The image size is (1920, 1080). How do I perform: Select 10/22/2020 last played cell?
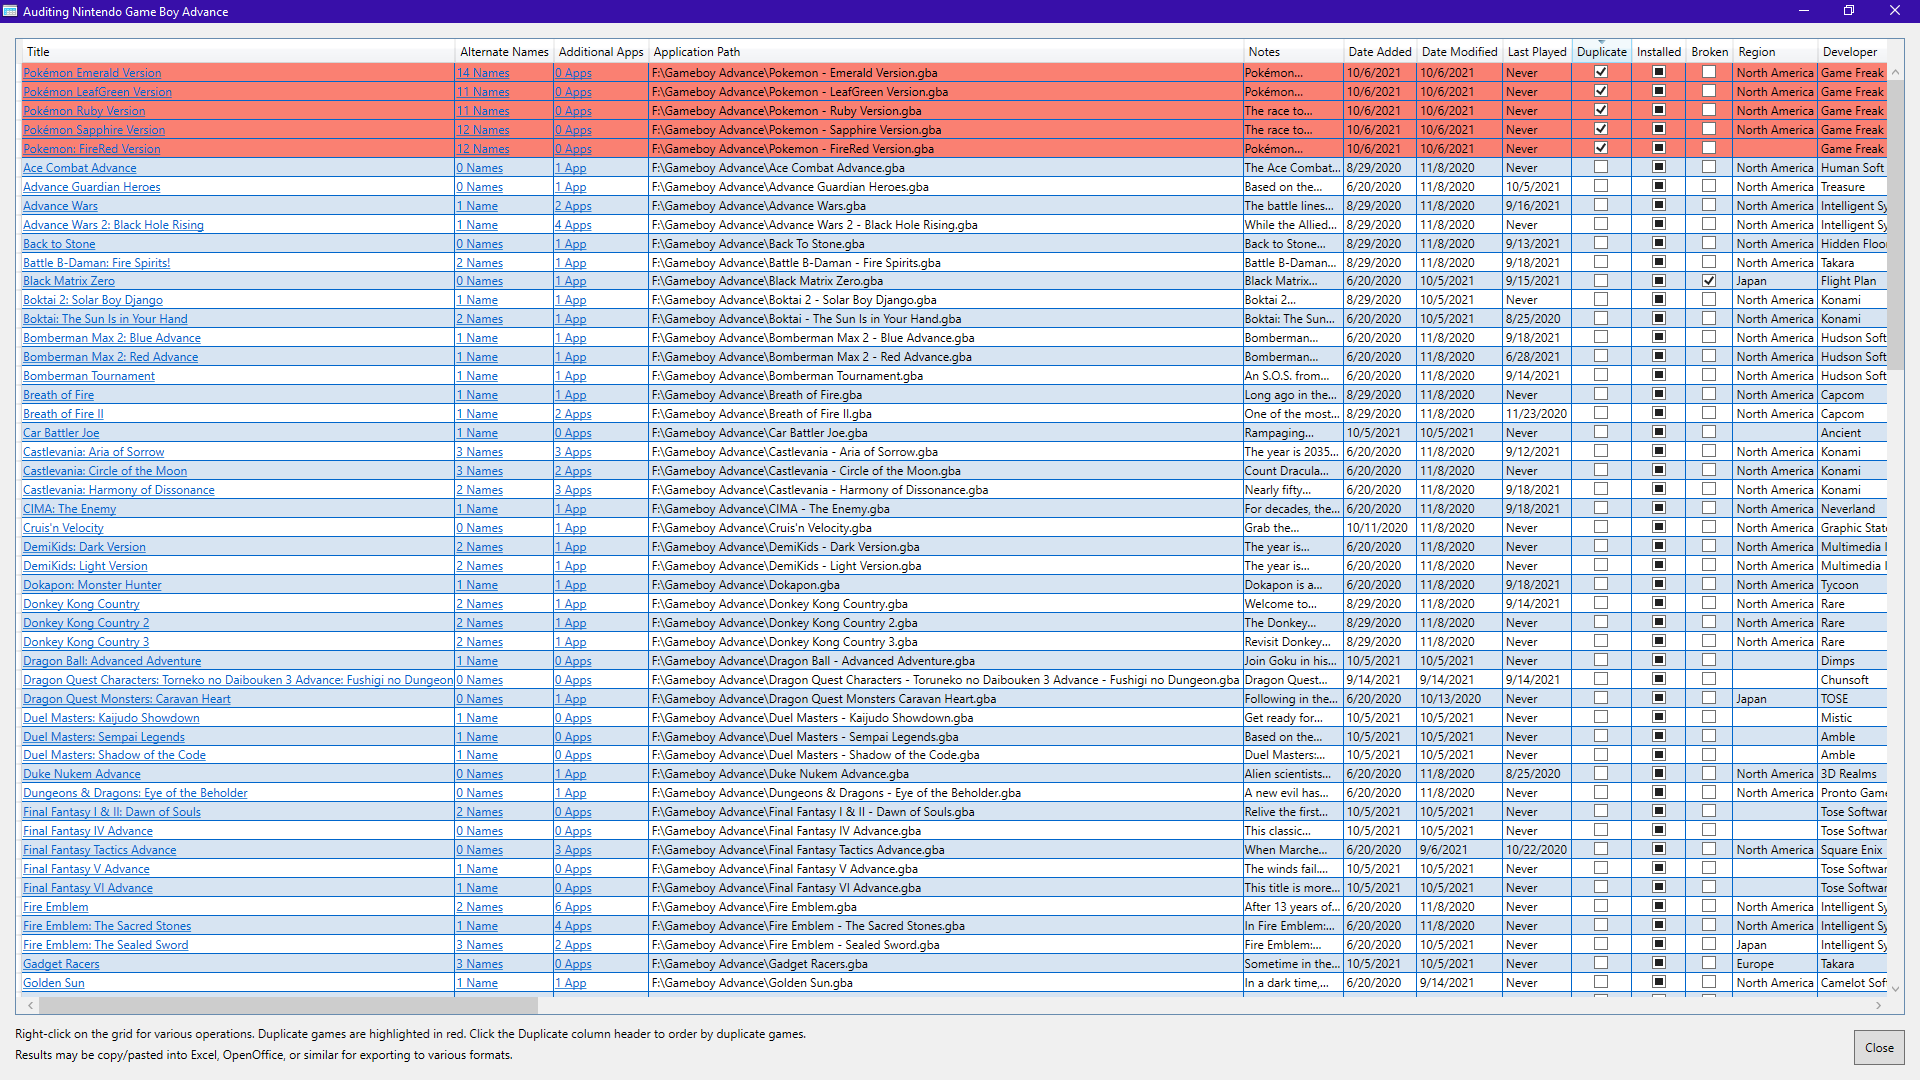(1536, 850)
